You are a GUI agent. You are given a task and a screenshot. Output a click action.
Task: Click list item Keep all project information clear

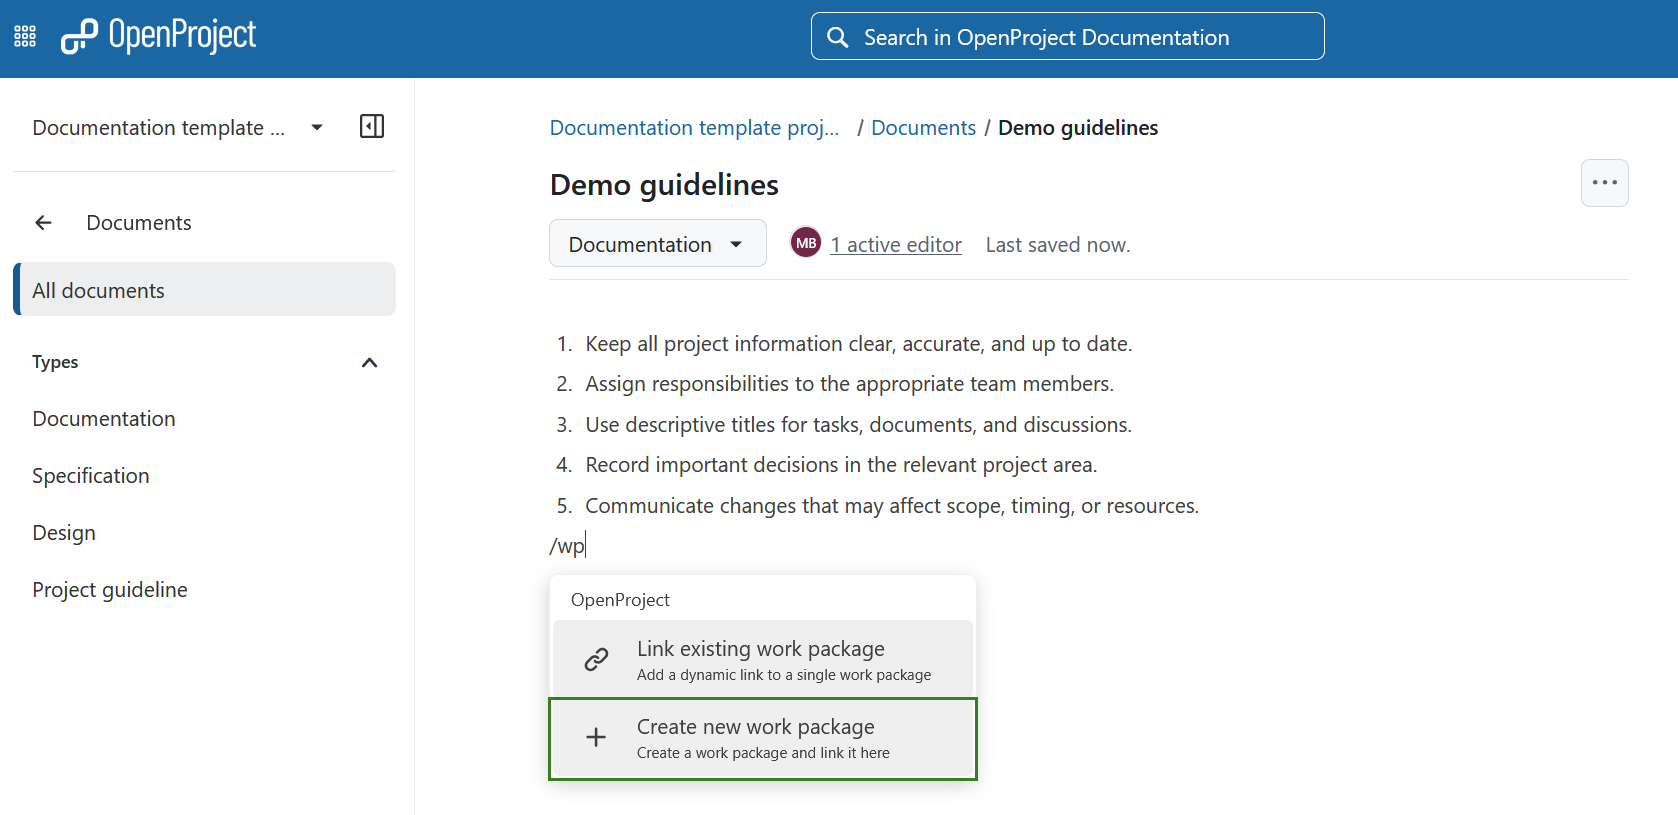tap(858, 344)
